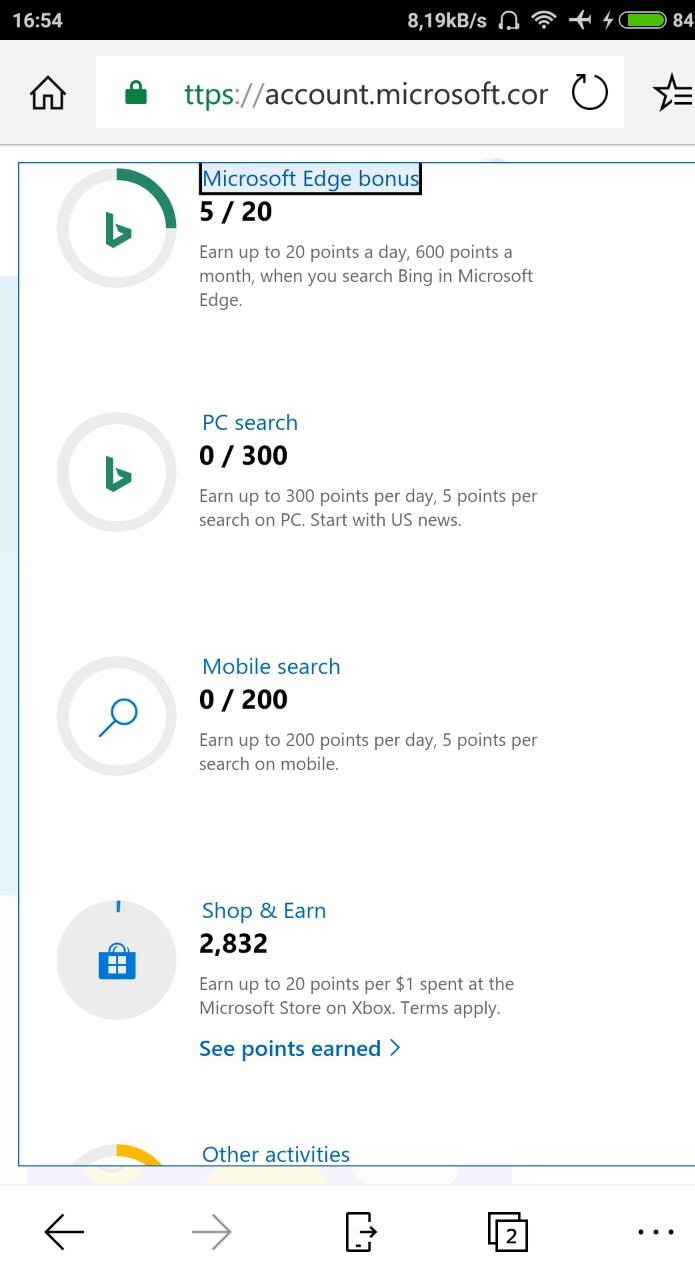Open the Microsoft Edge bonus link
Viewport: 695px width, 1280px height.
coord(310,179)
